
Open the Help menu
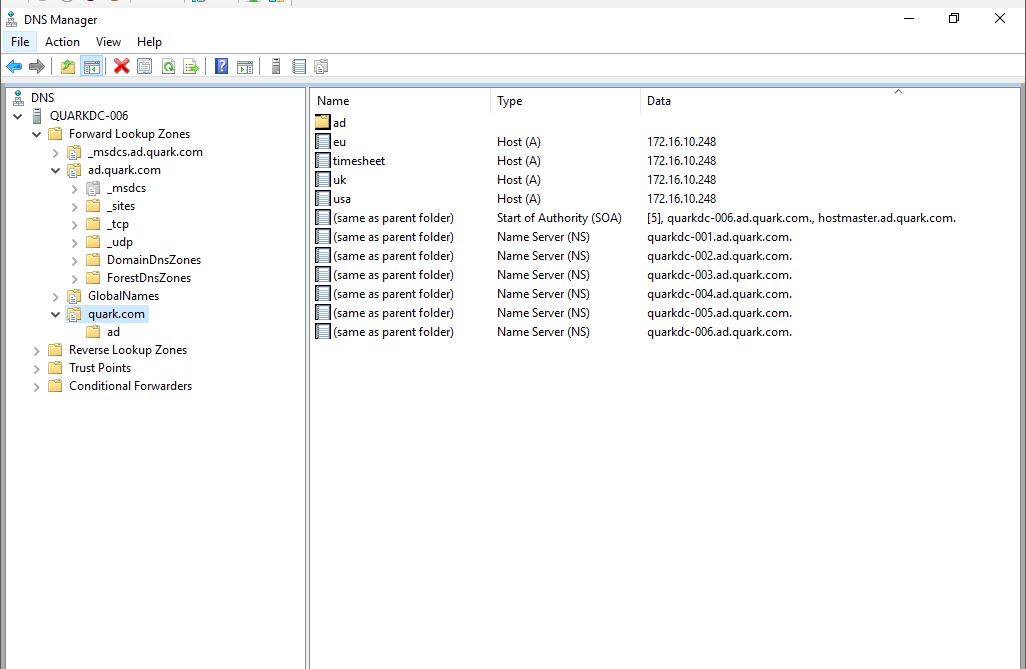coord(149,42)
